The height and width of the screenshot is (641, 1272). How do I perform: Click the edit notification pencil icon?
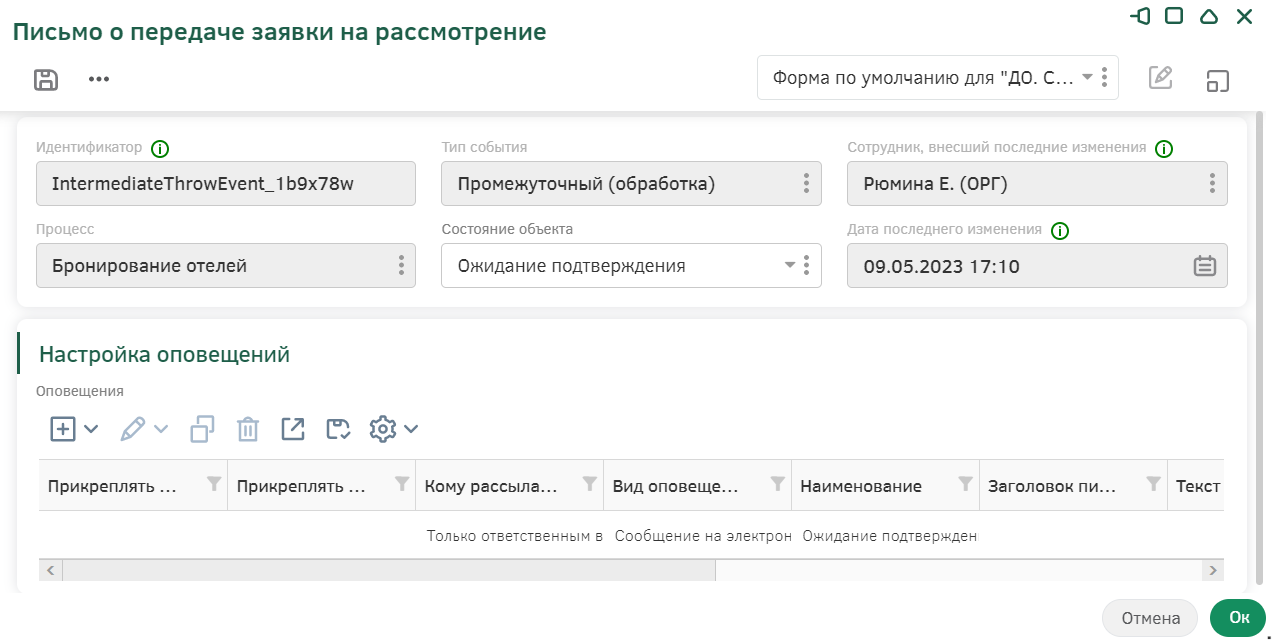(x=132, y=429)
